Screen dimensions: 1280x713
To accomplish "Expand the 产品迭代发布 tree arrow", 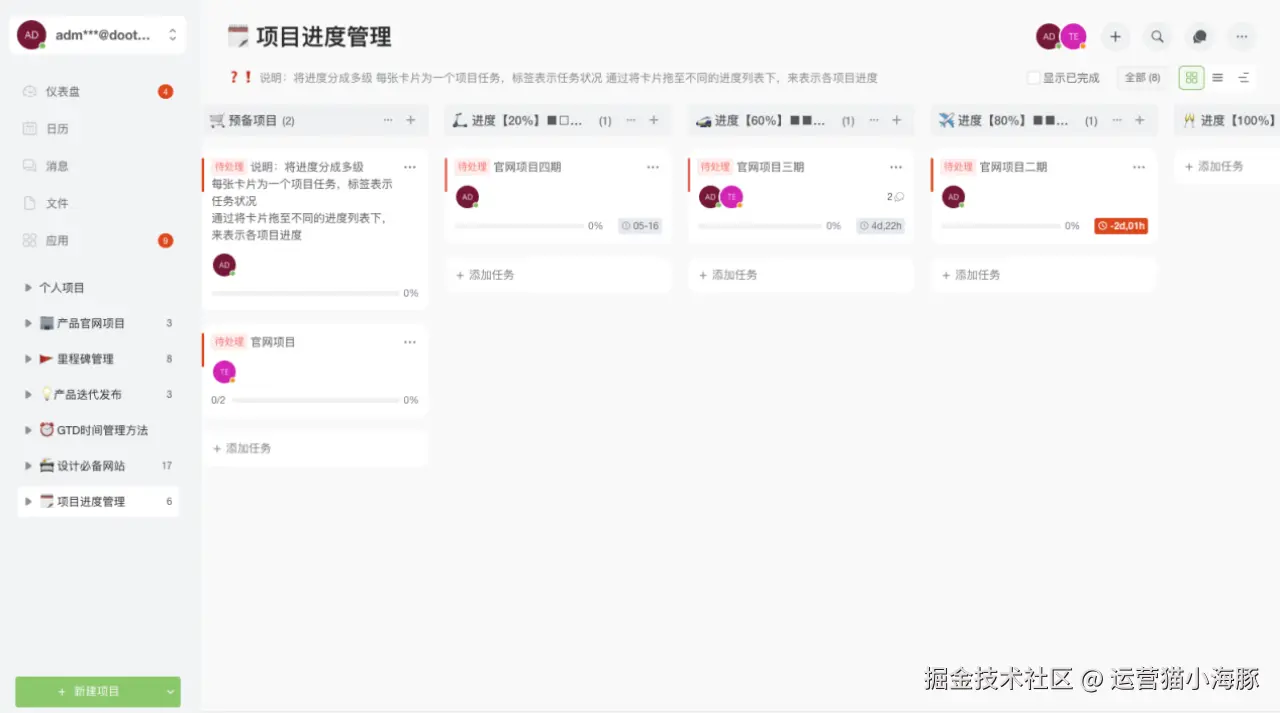I will 28,395.
